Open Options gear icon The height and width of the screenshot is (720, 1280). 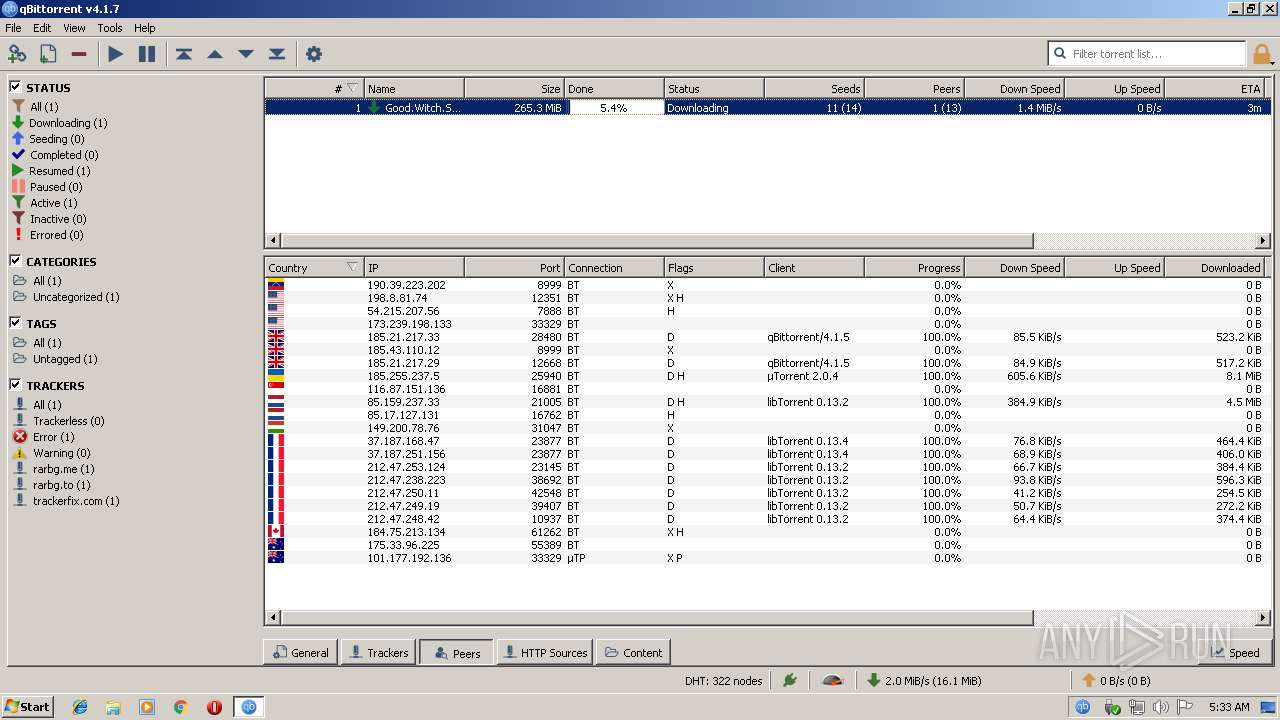(x=314, y=54)
